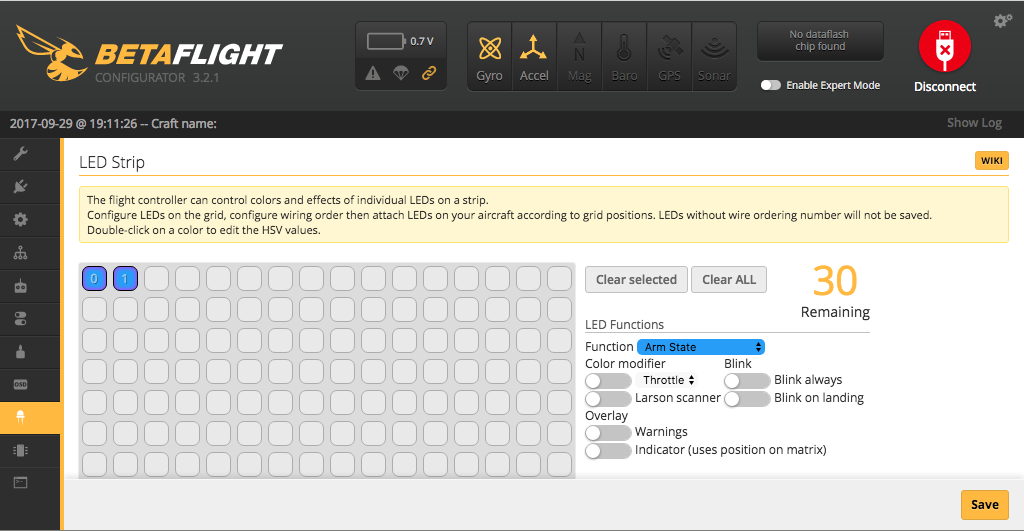Open the Setup tab wrench icon
The image size is (1024, 531).
coord(20,154)
